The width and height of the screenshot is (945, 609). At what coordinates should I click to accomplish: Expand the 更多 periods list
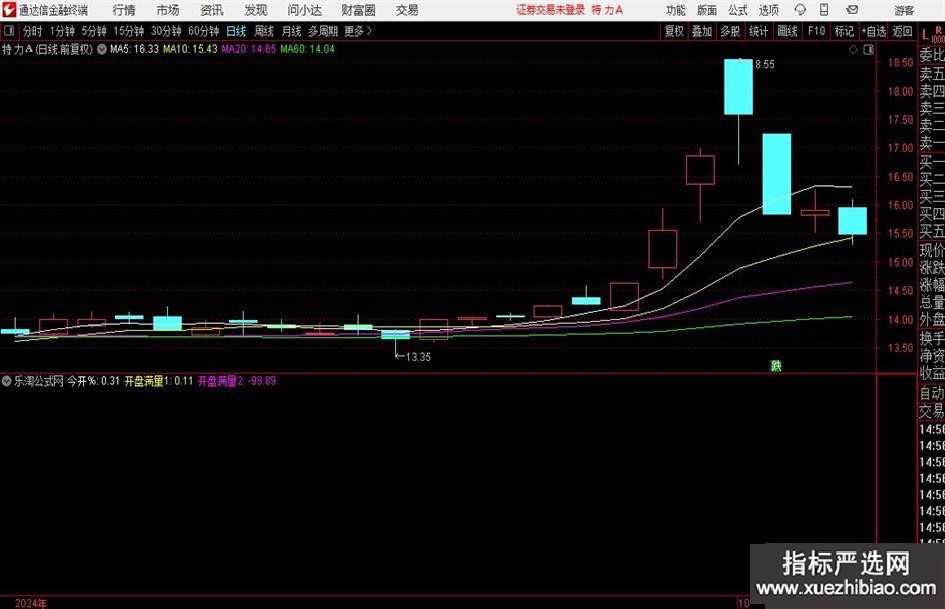357,31
